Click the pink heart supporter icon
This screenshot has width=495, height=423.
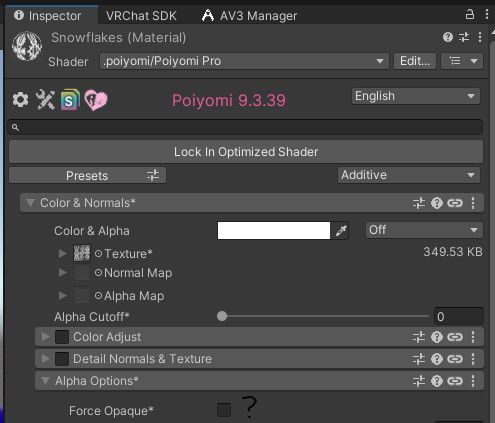pyautogui.click(x=96, y=100)
